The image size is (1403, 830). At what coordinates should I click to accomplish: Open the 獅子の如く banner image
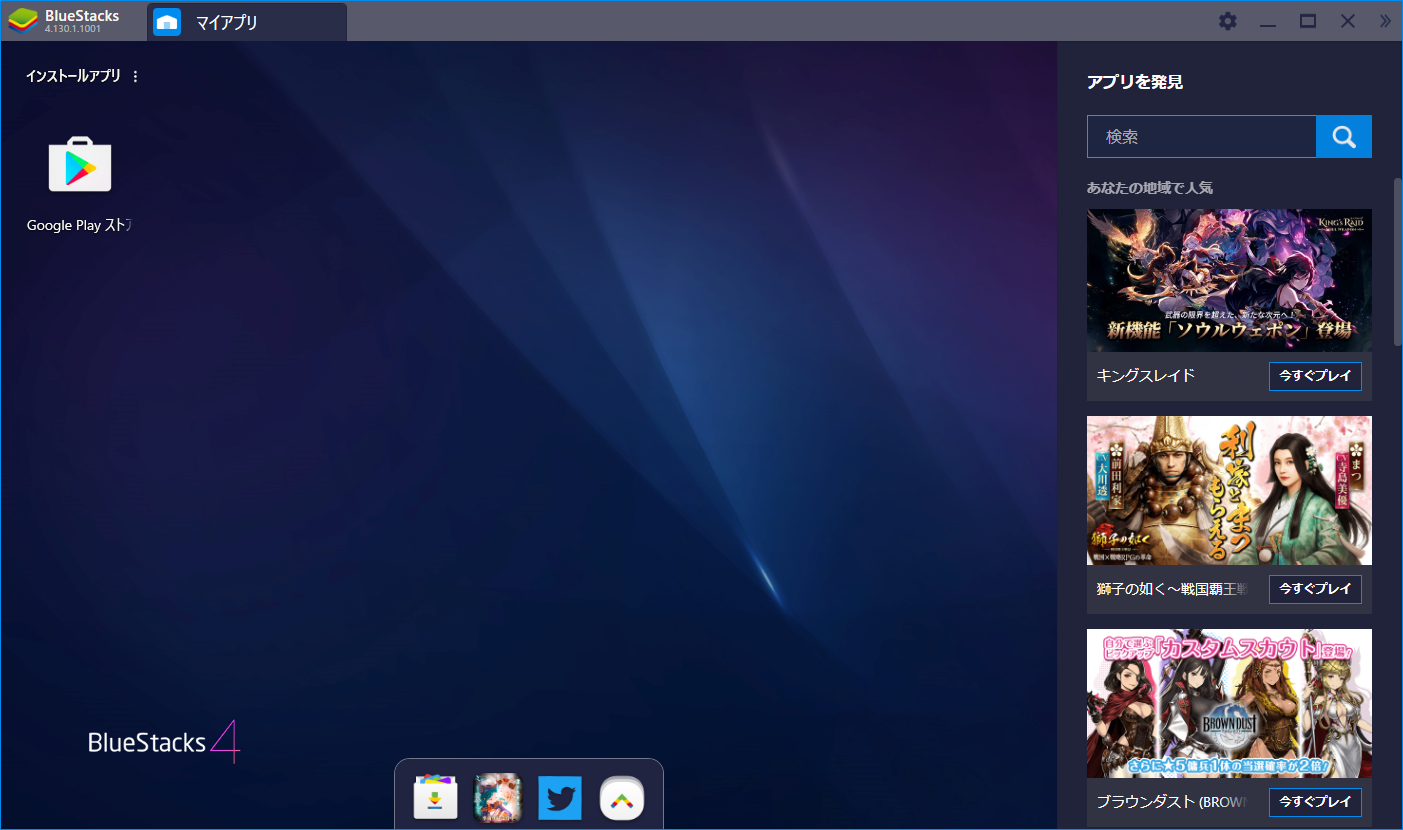pyautogui.click(x=1229, y=491)
